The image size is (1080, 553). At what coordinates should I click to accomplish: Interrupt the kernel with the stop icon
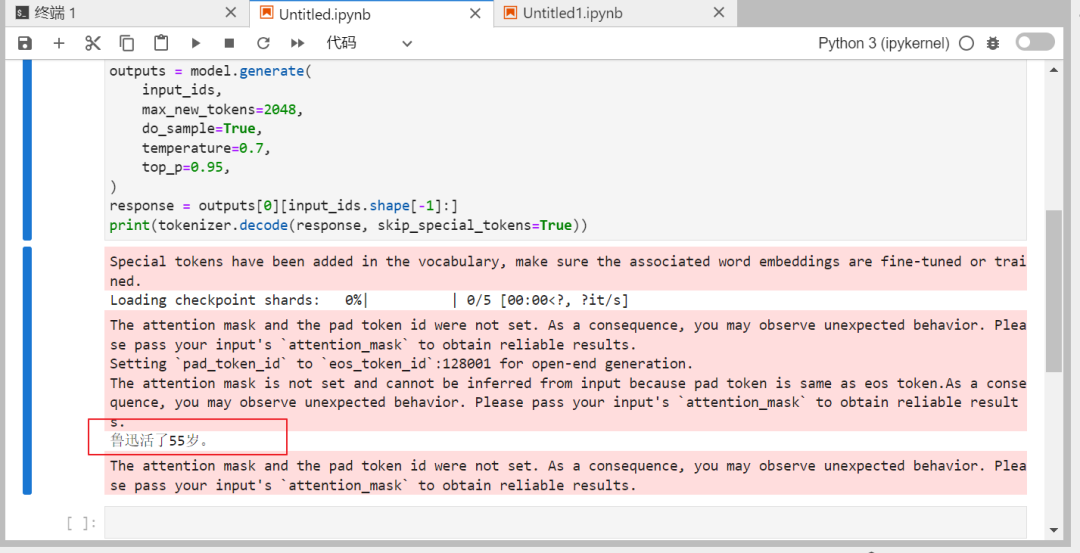click(229, 43)
